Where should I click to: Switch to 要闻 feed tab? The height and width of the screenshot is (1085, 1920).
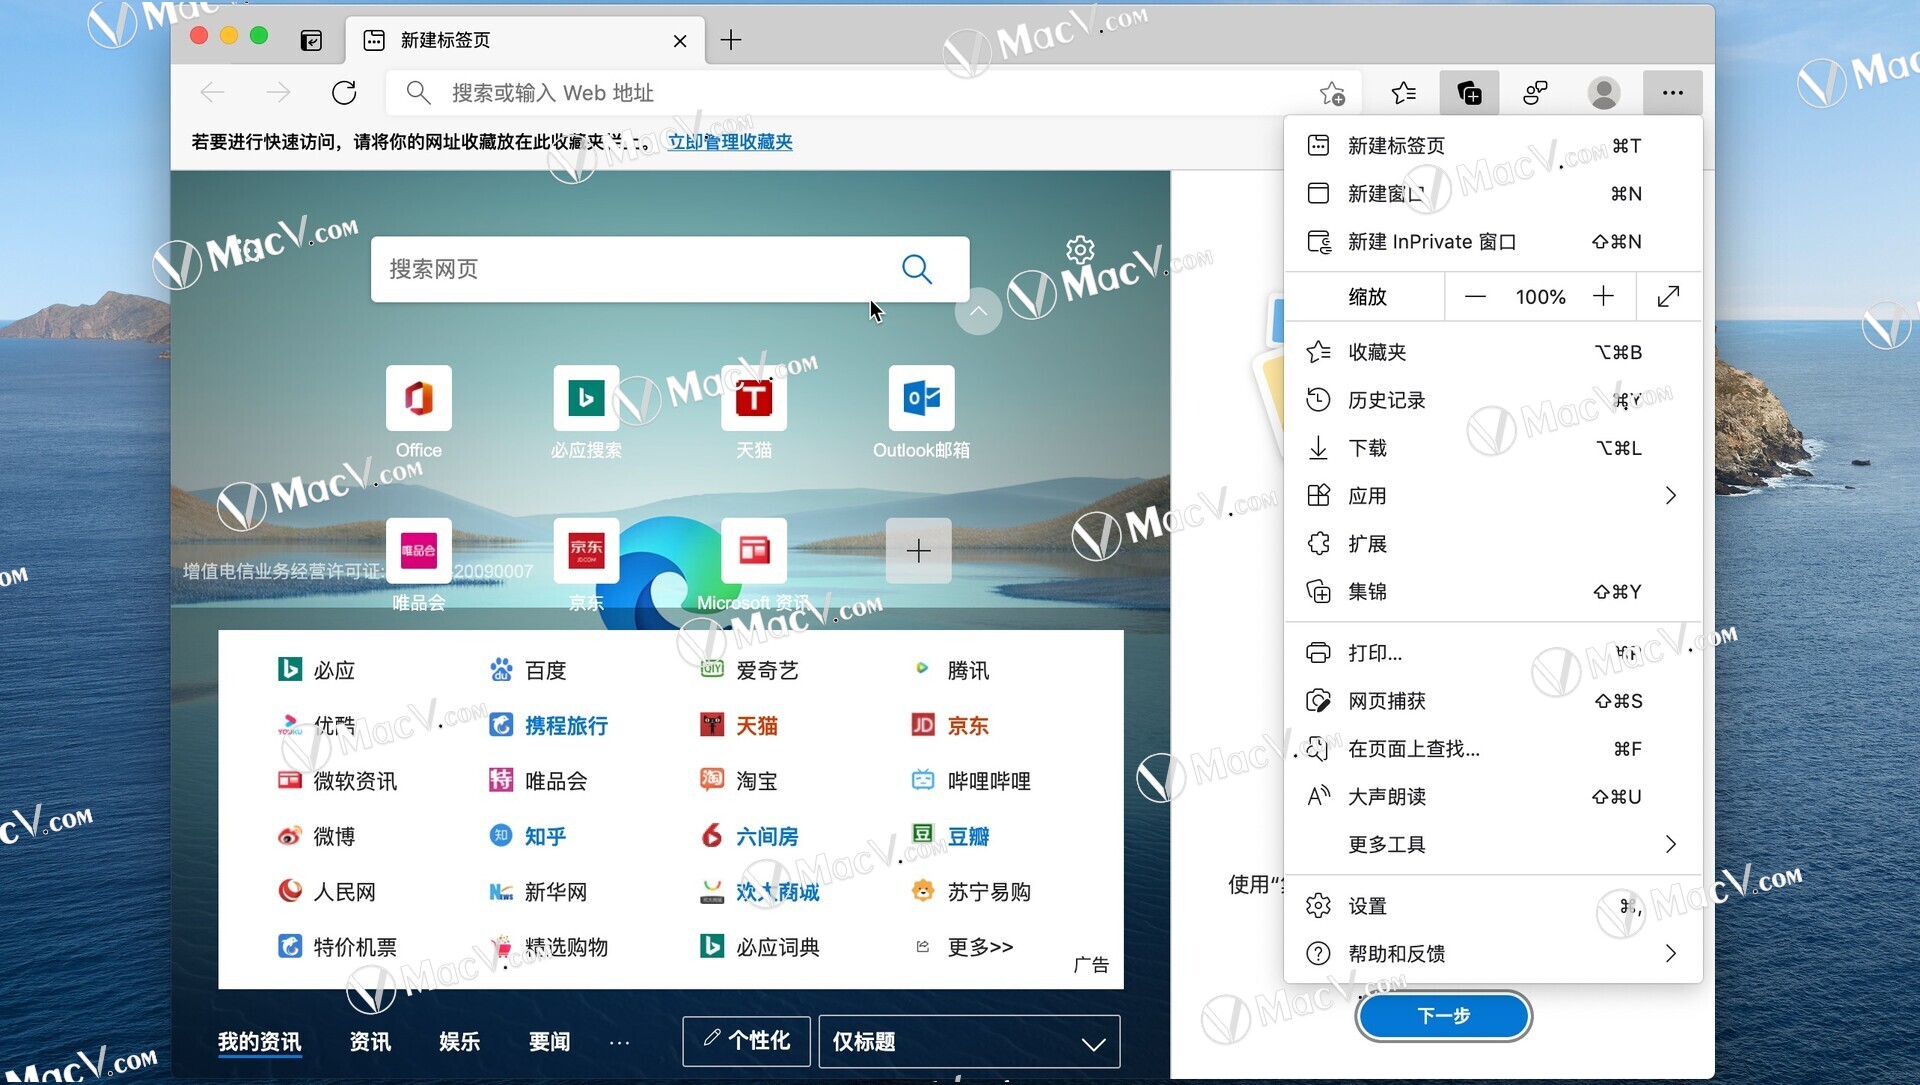click(549, 1042)
